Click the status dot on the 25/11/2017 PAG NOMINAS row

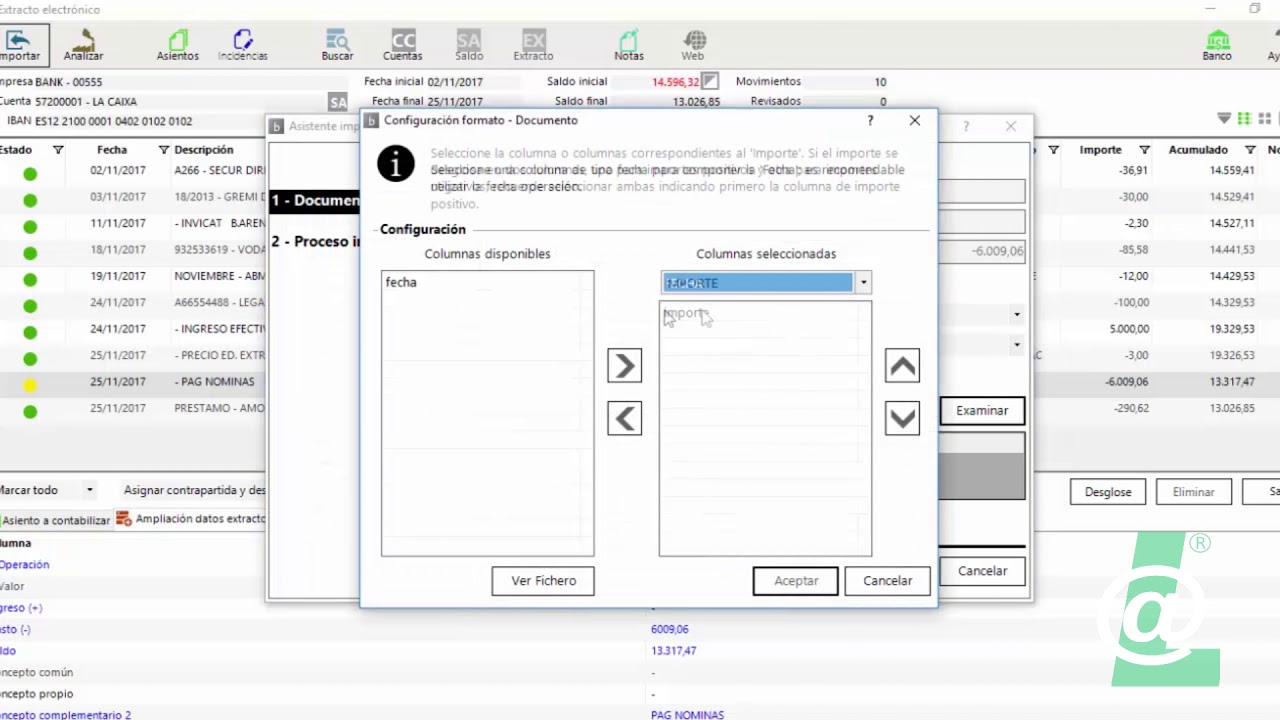[x=30, y=385]
